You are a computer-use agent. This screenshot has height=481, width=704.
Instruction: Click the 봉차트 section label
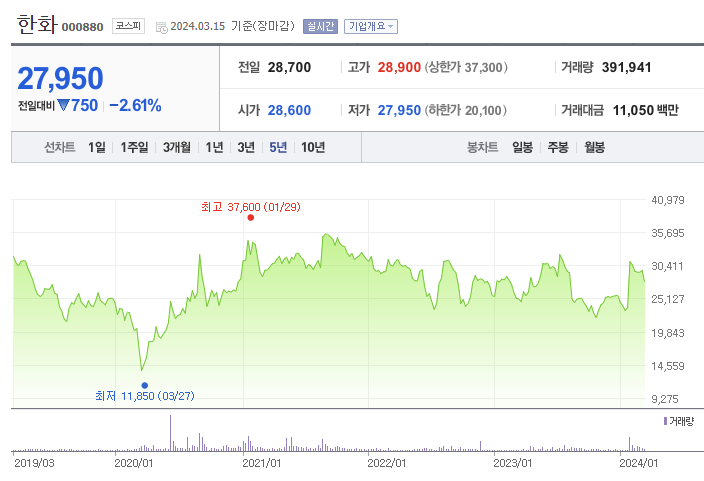[x=483, y=147]
